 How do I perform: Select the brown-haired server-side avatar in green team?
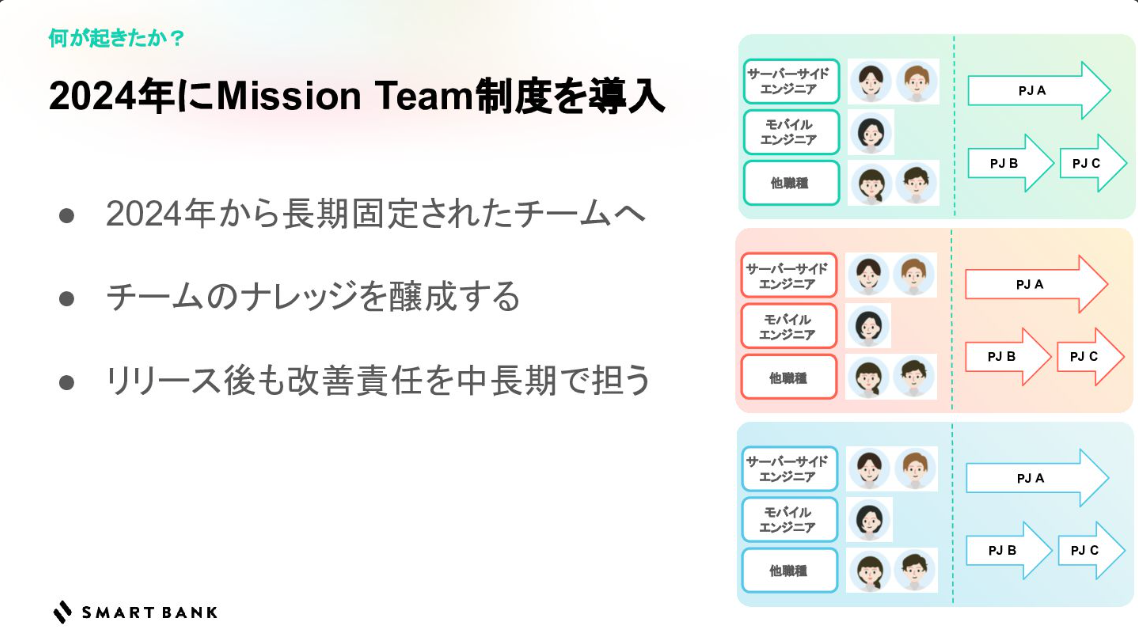pyautogui.click(x=916, y=81)
